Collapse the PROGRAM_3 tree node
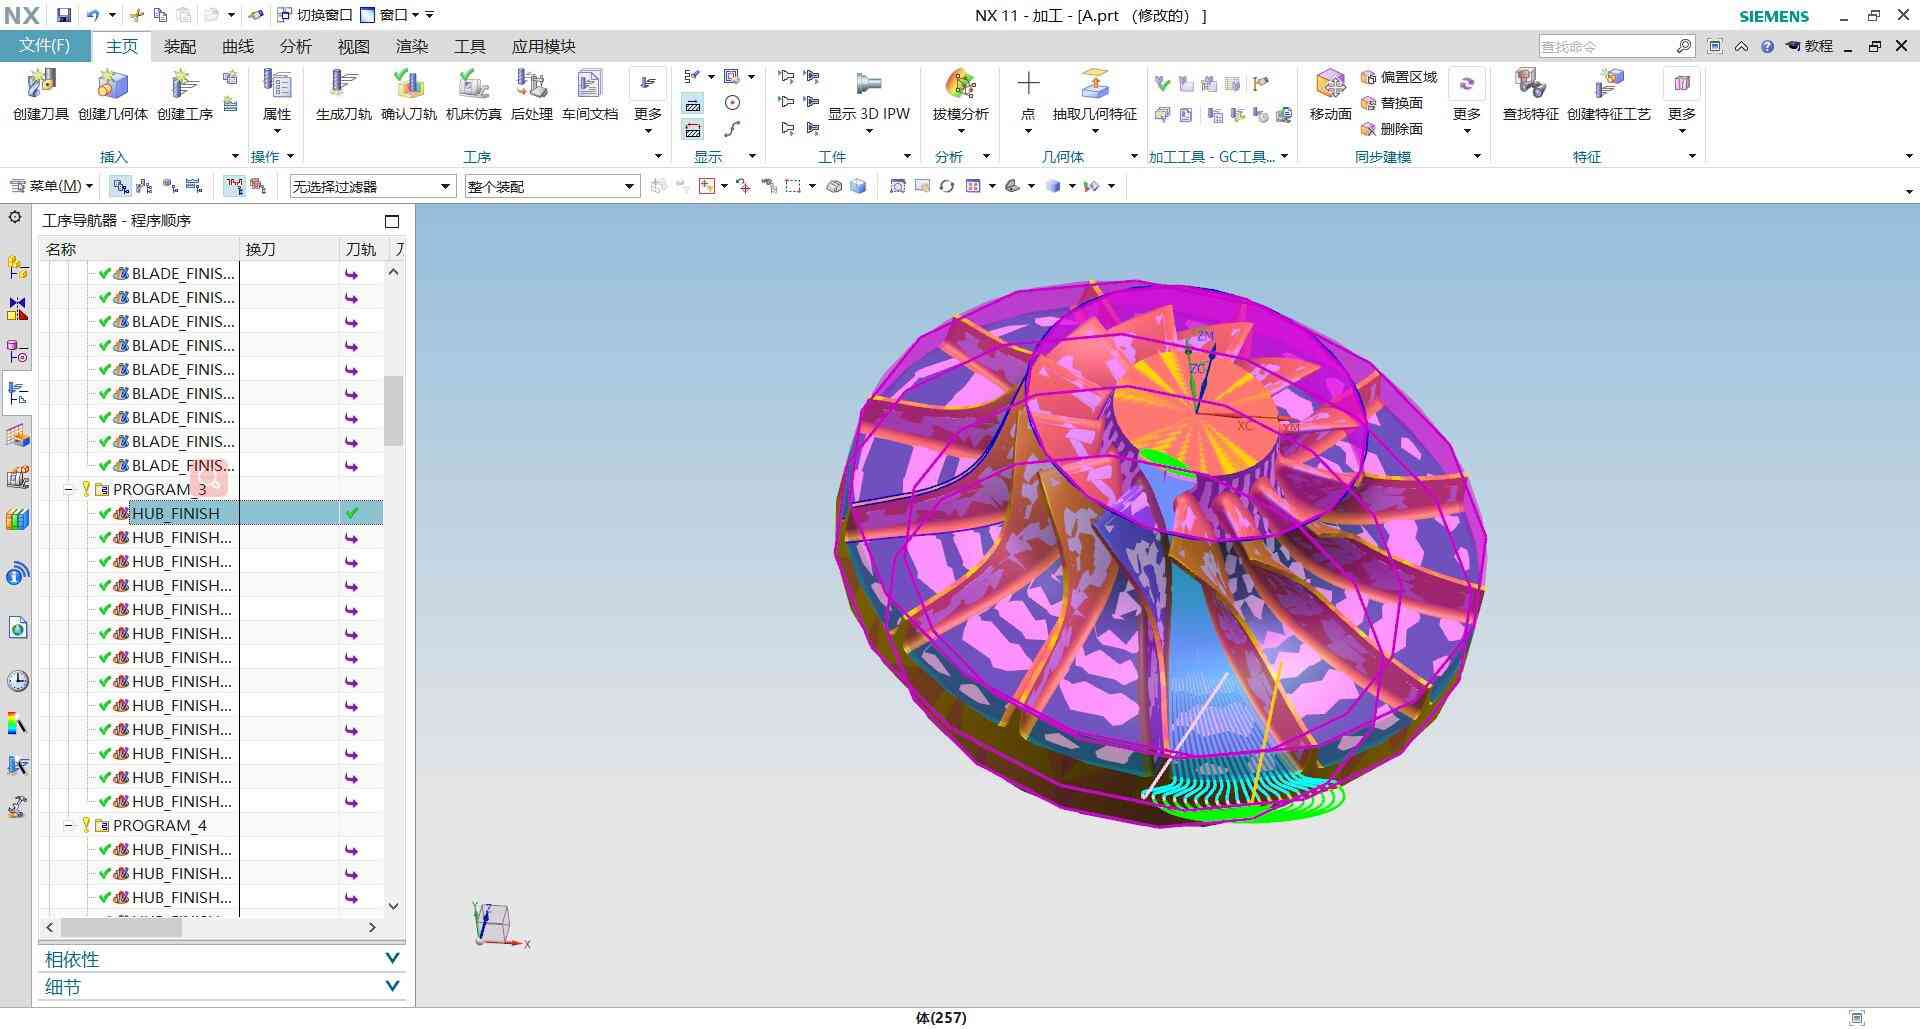The width and height of the screenshot is (1920, 1029). (69, 490)
